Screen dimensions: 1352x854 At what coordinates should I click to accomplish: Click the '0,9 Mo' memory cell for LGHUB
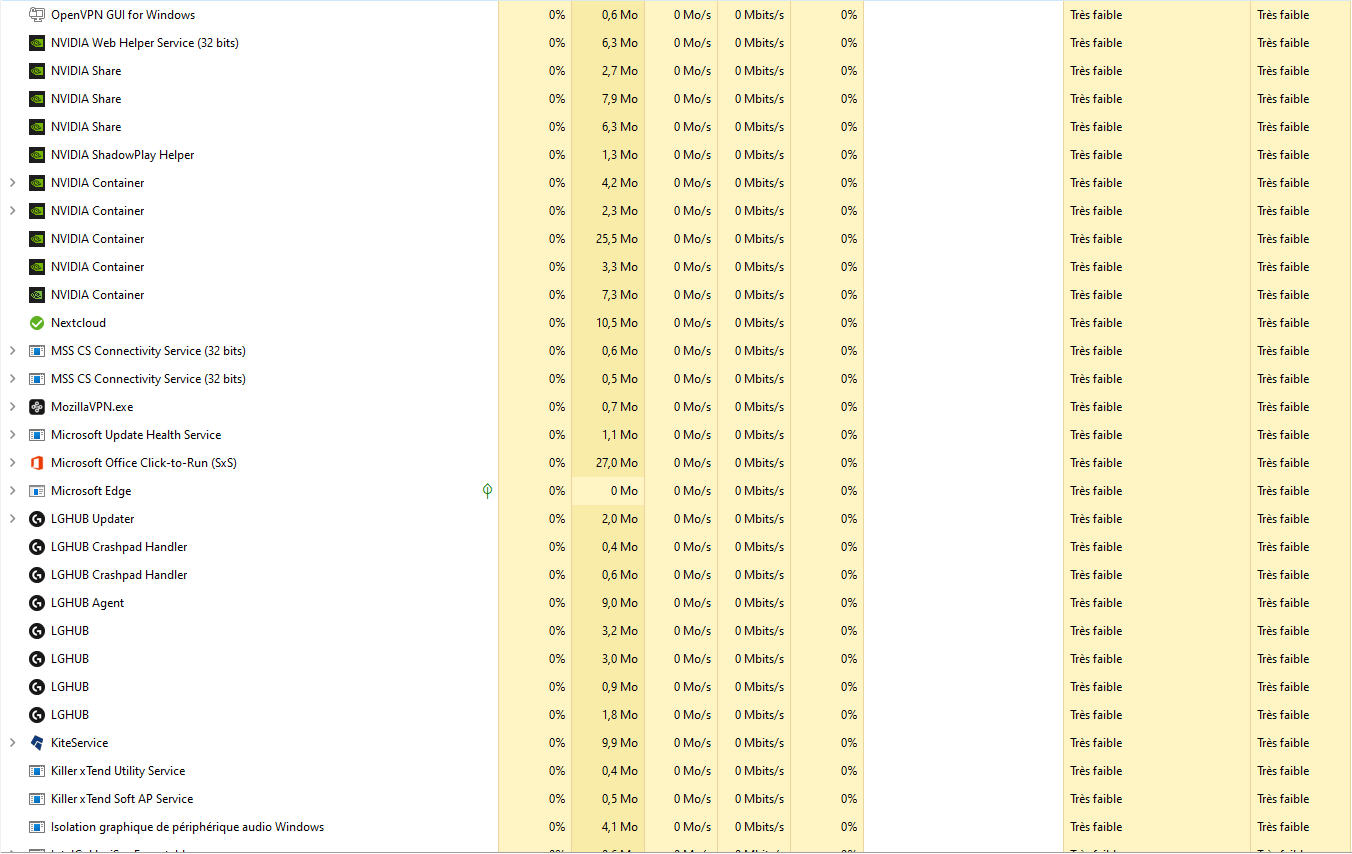(x=608, y=687)
